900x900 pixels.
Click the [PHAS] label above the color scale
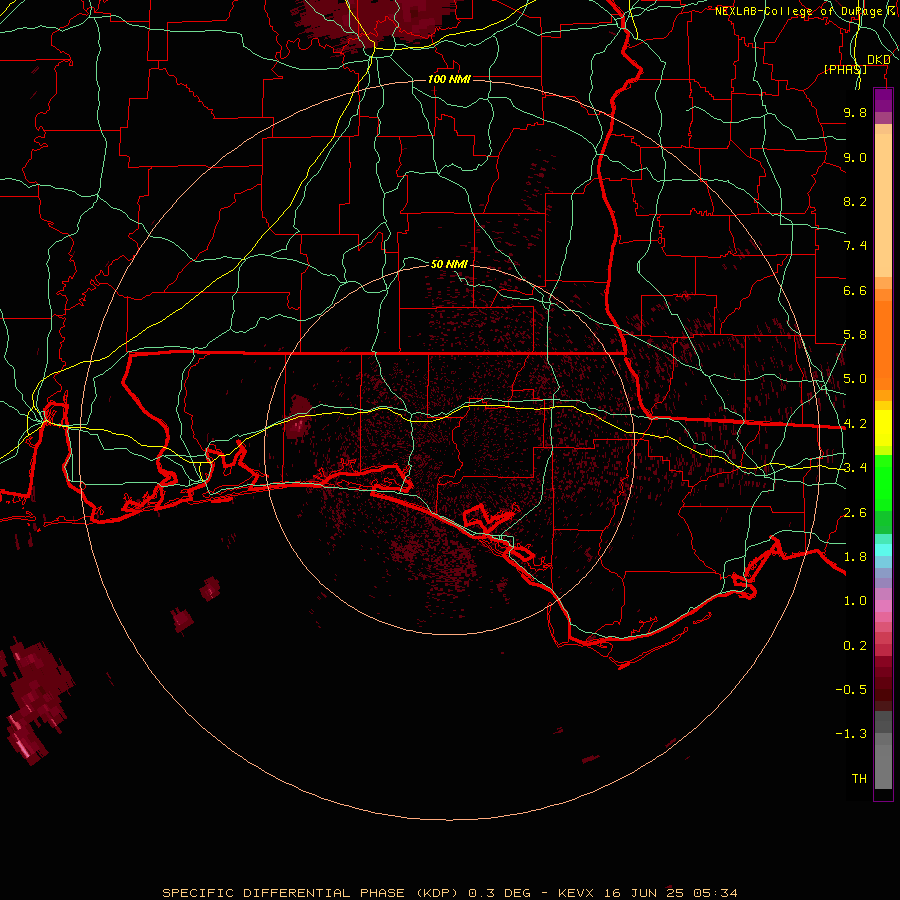(845, 69)
